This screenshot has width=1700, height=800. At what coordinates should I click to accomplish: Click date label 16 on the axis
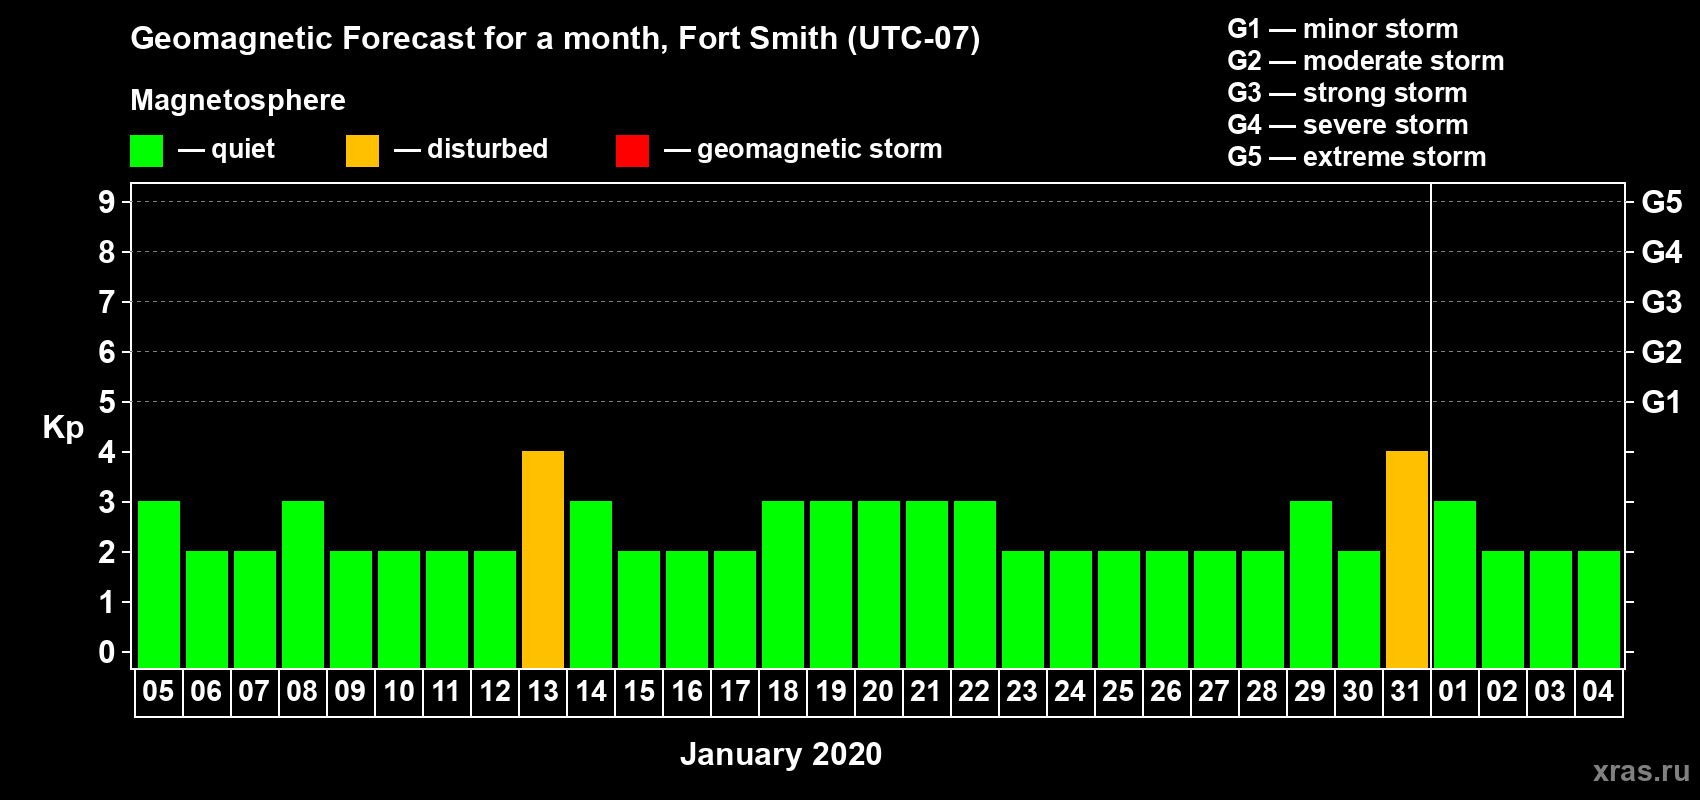pyautogui.click(x=687, y=691)
